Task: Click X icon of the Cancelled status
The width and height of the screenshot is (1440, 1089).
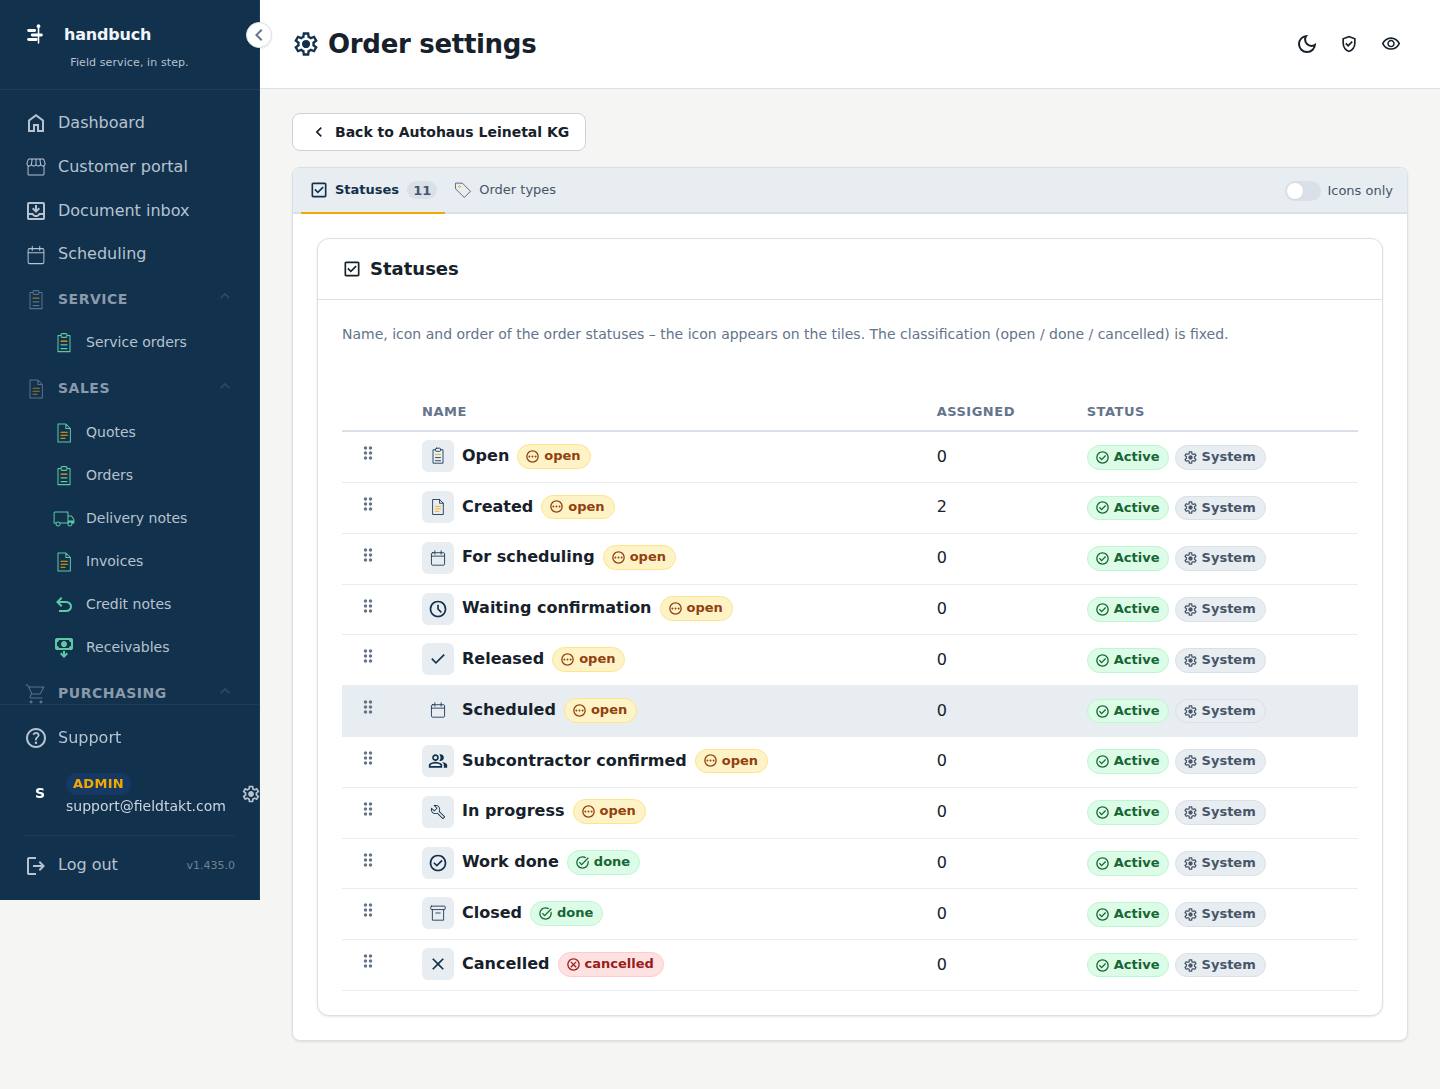Action: pyautogui.click(x=438, y=965)
